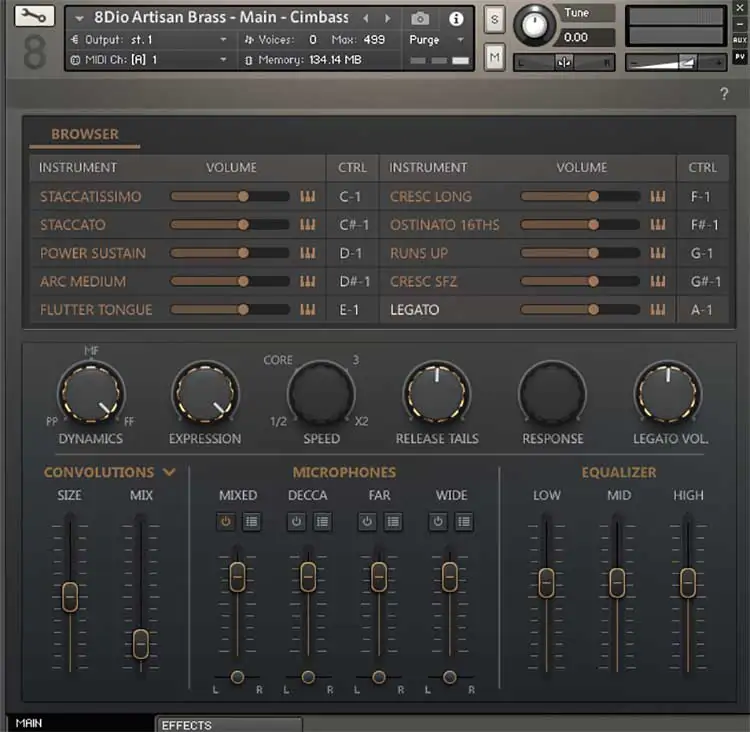
Task: Adjust the Staccato volume slider
Action: pyautogui.click(x=230, y=224)
